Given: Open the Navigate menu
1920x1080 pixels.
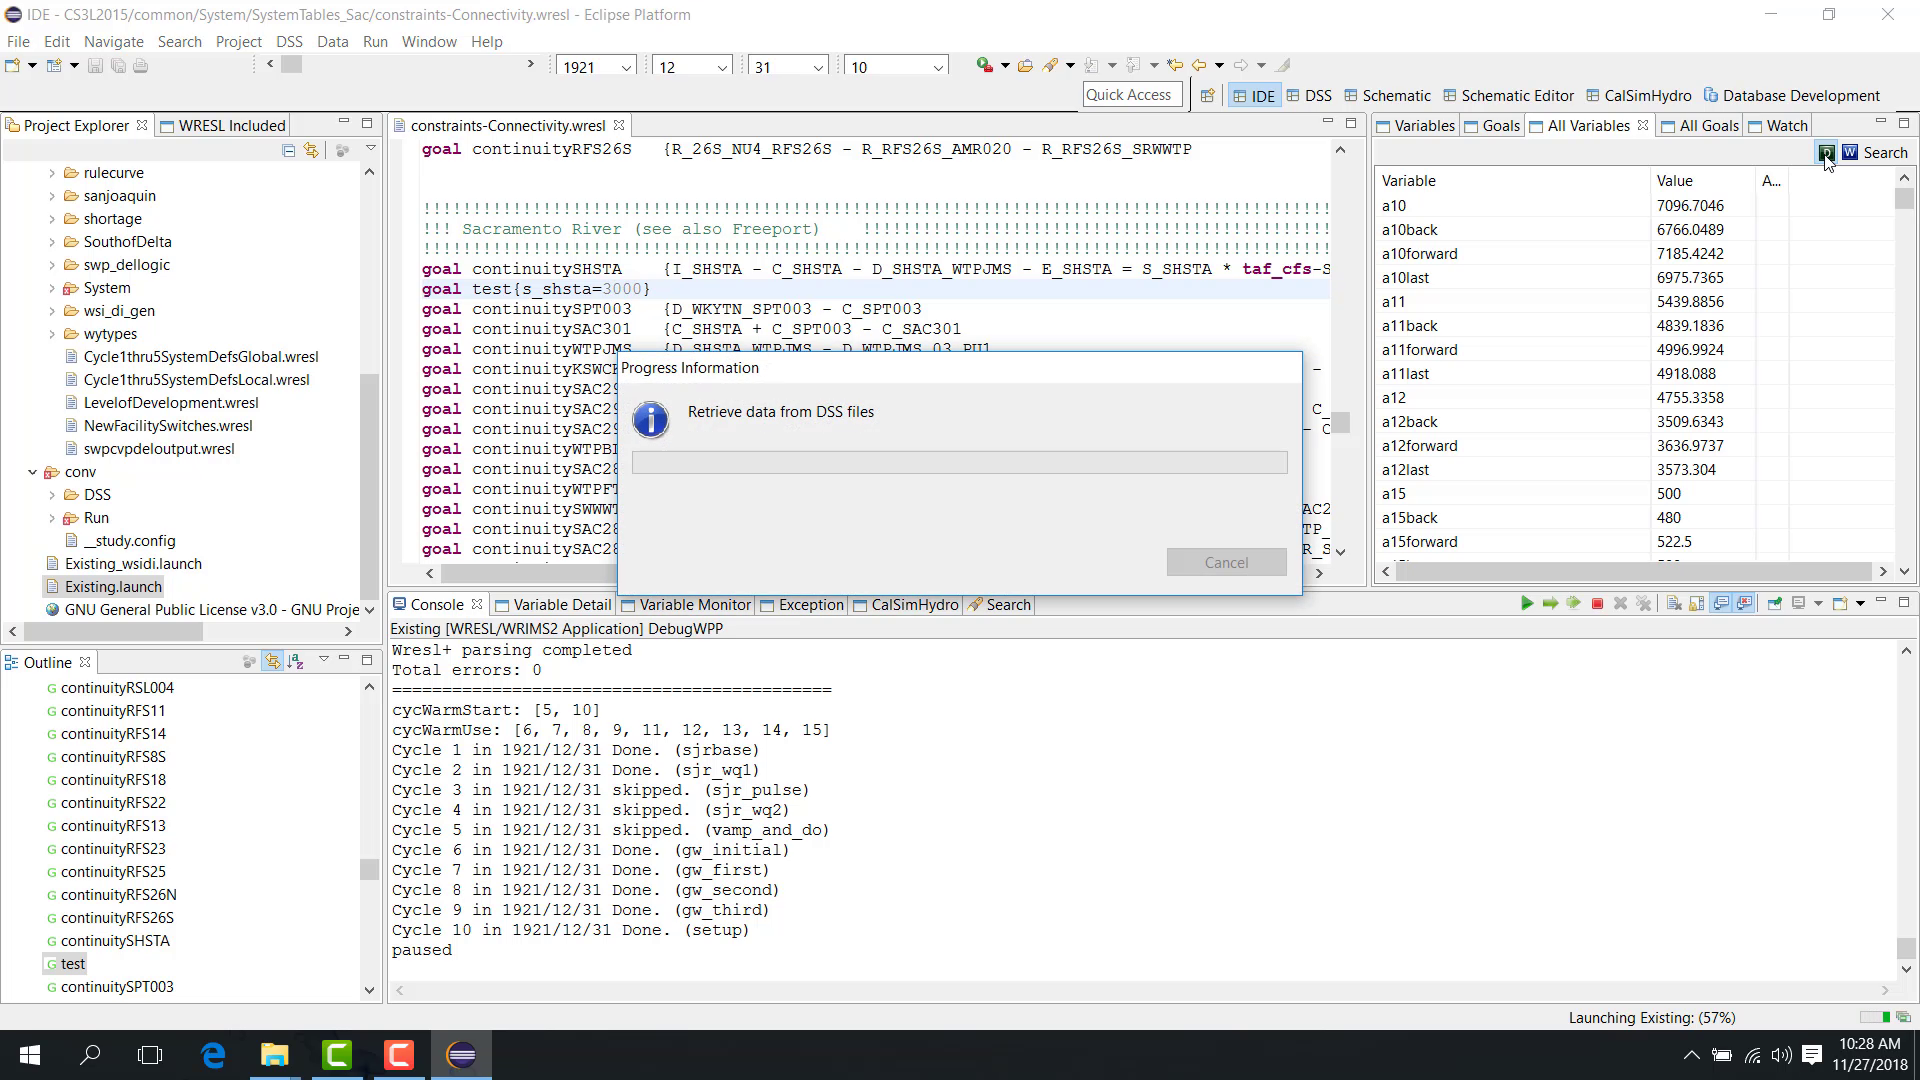Looking at the screenshot, I should [x=114, y=42].
